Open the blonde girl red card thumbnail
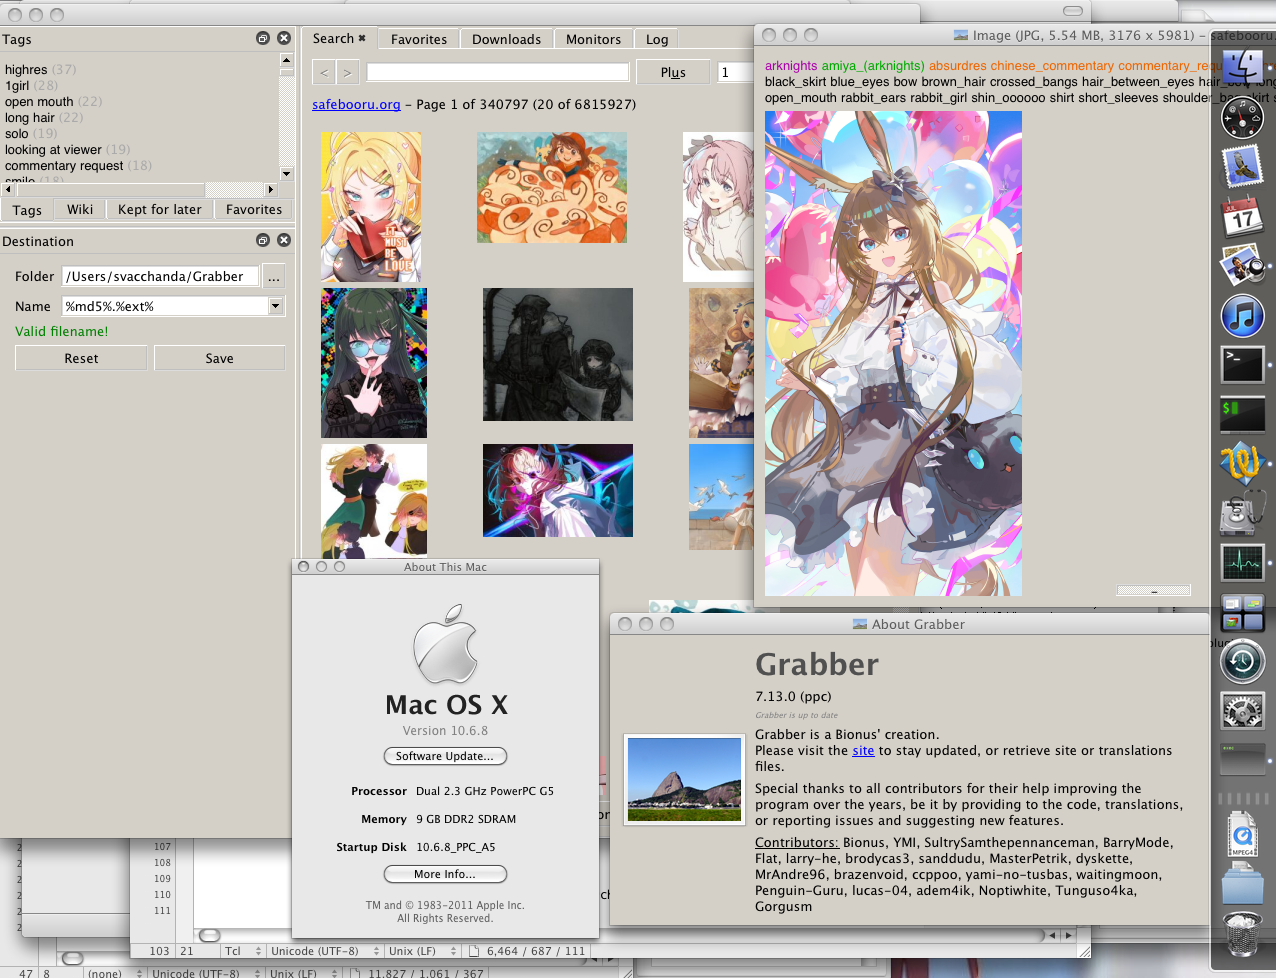This screenshot has width=1276, height=978. click(371, 207)
